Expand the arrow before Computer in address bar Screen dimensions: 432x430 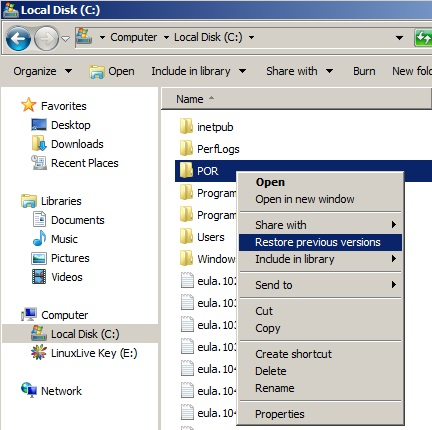tap(102, 37)
